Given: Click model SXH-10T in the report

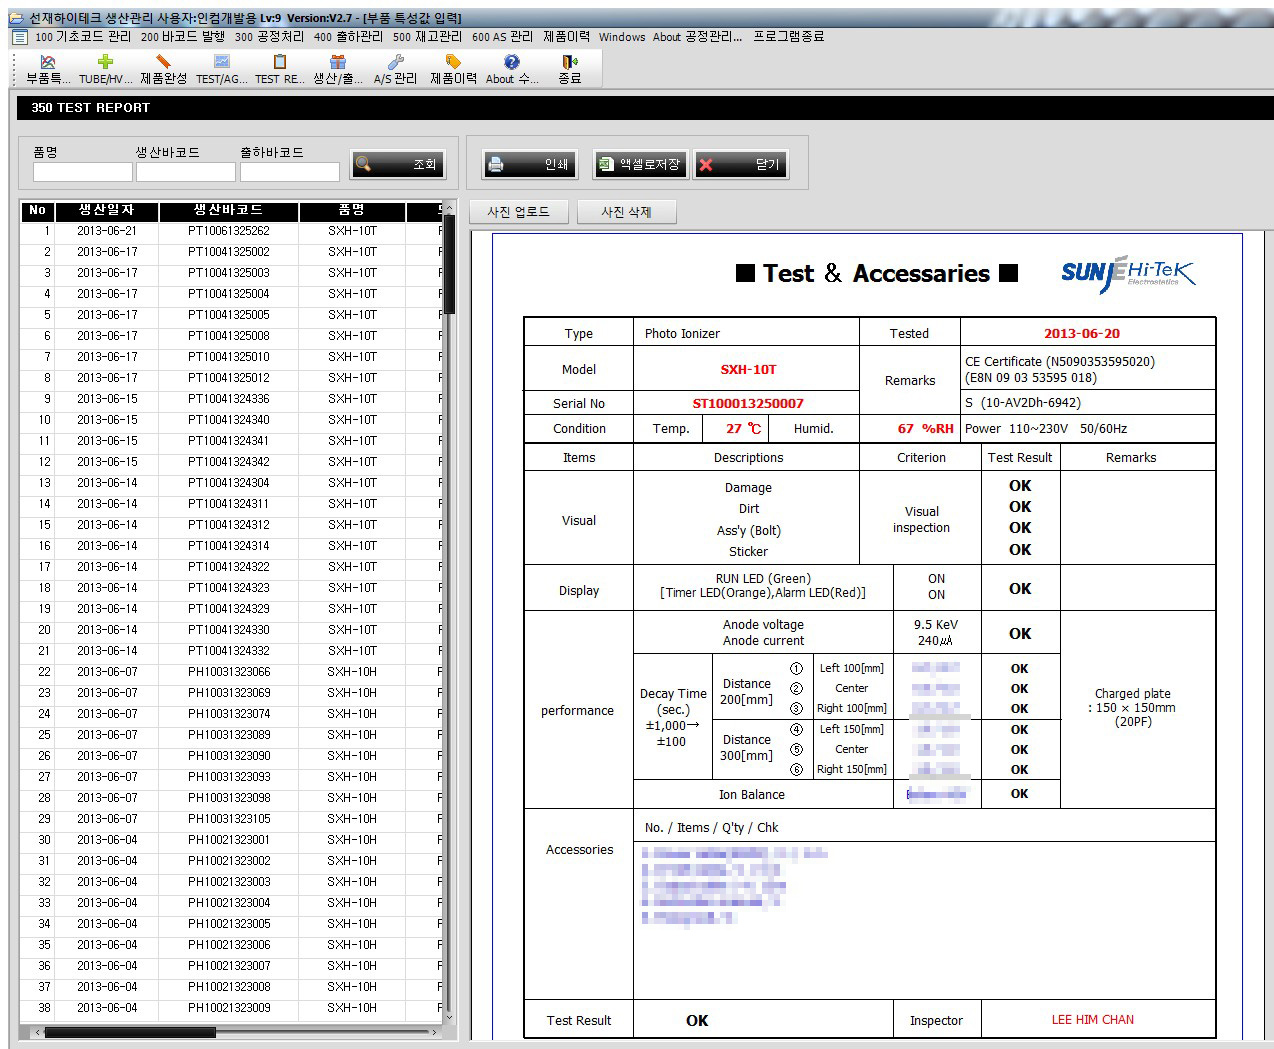Looking at the screenshot, I should 748,370.
